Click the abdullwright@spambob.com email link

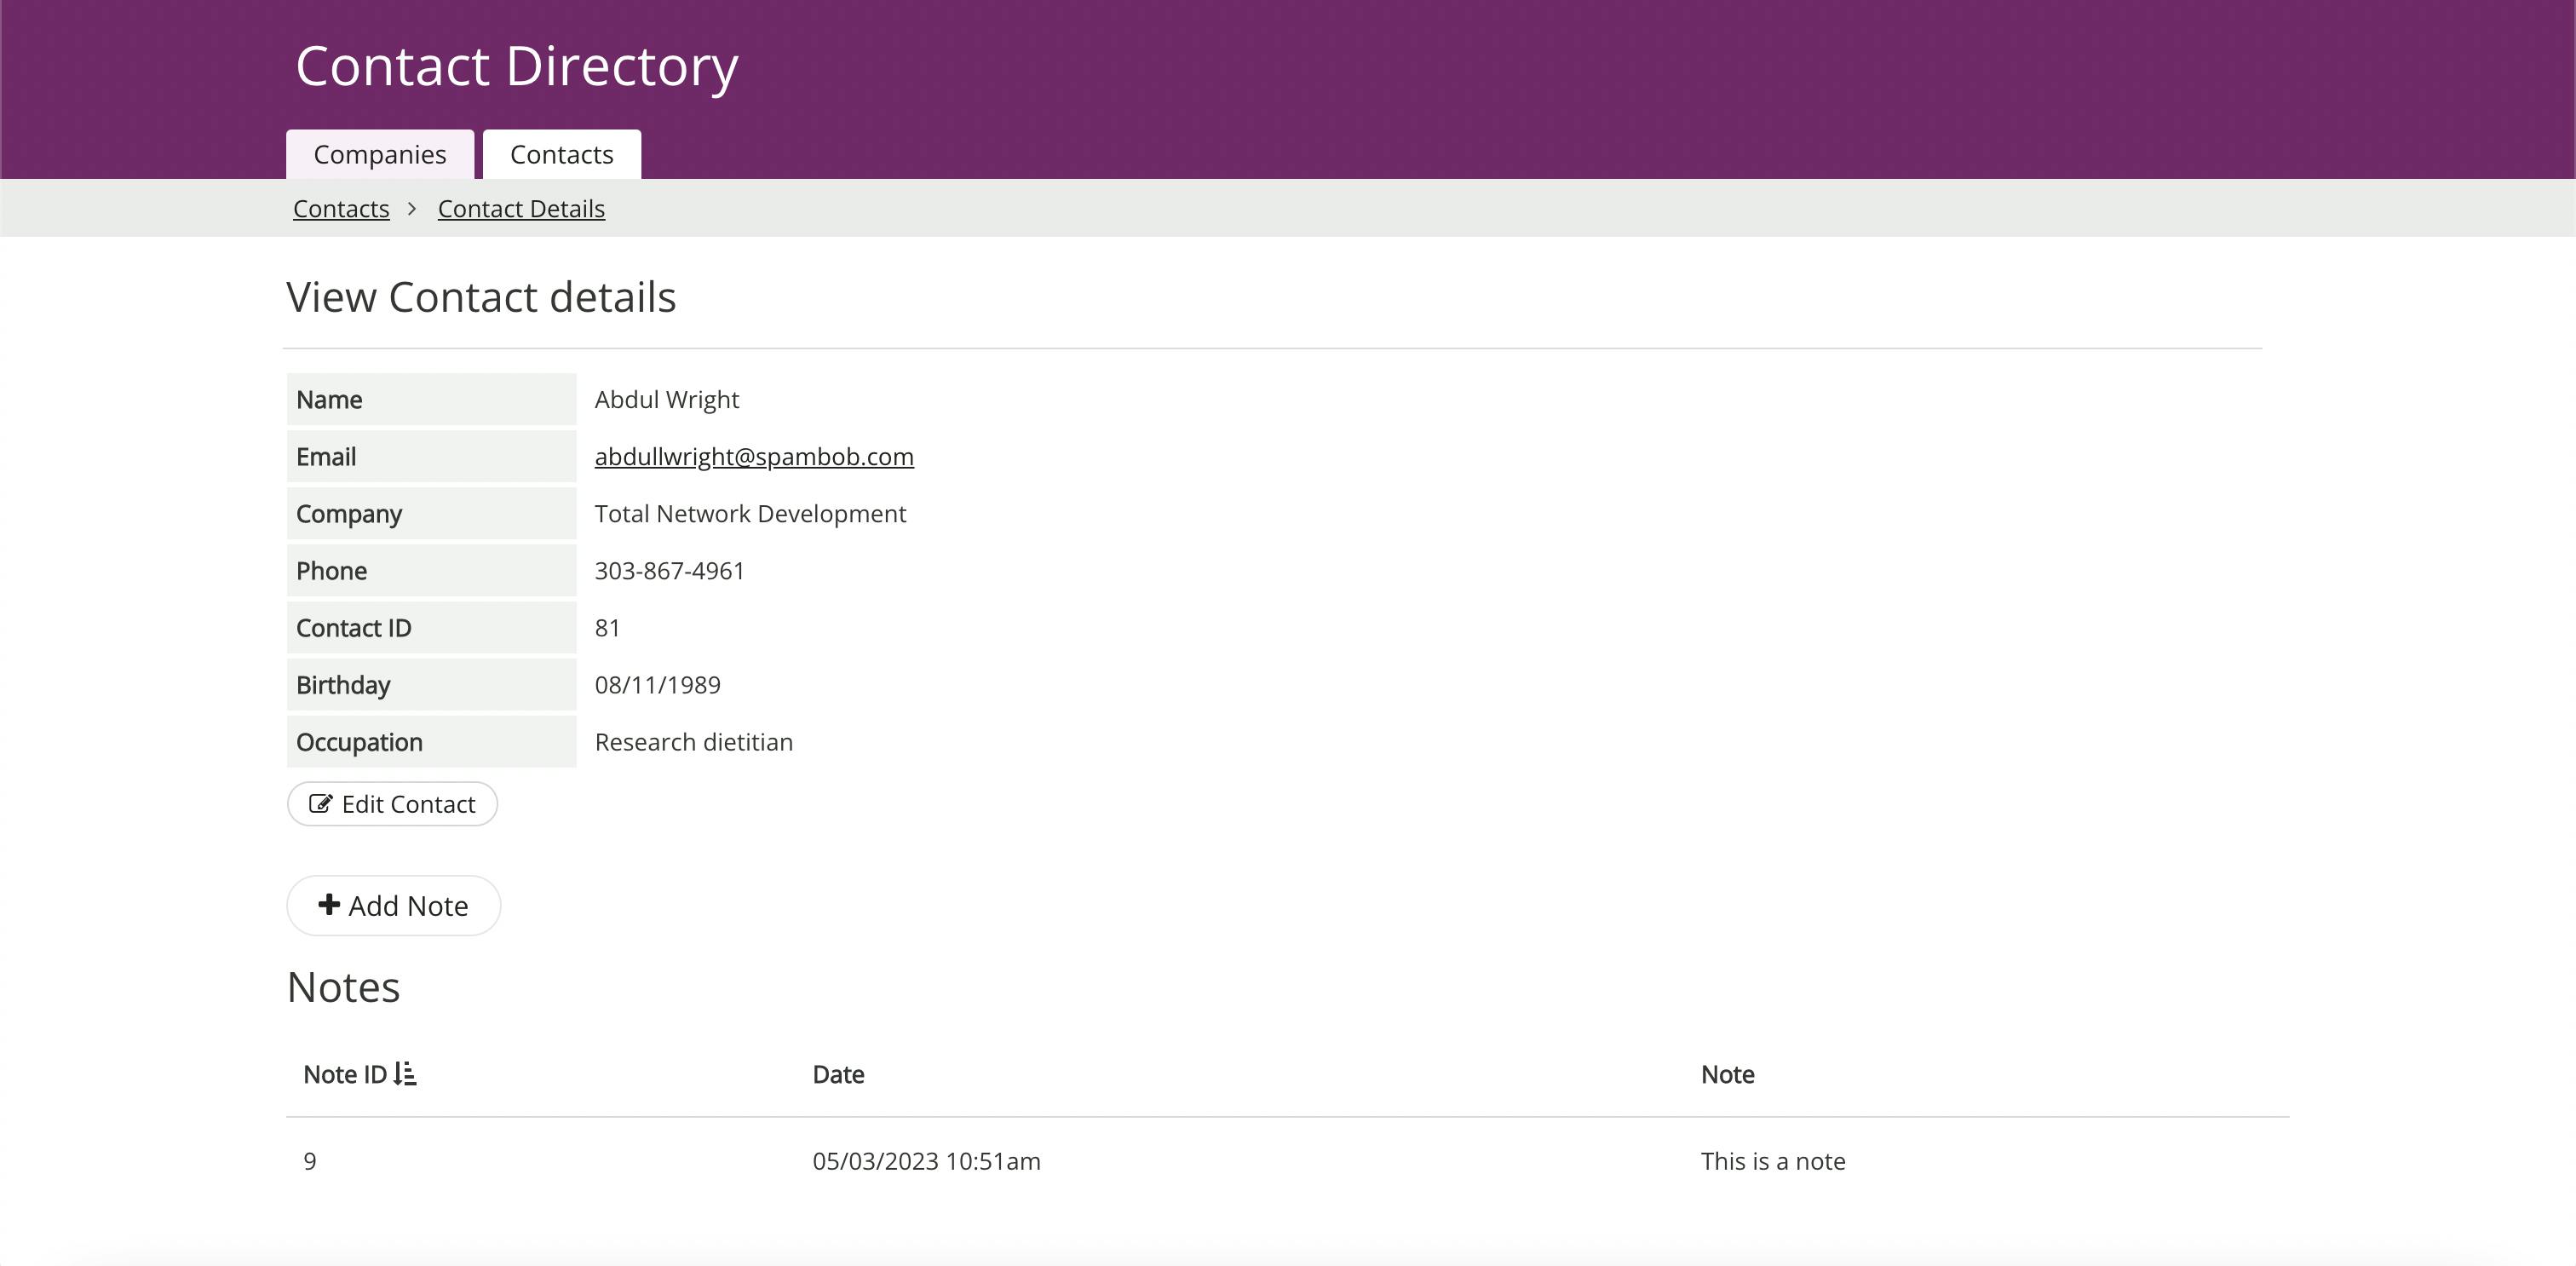754,456
